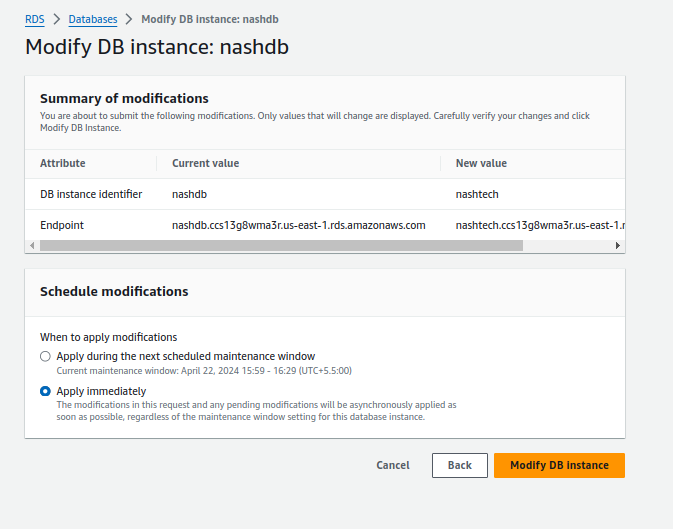The image size is (673, 529).
Task: Click the new value nashtech identifier cell
Action: pos(484,194)
